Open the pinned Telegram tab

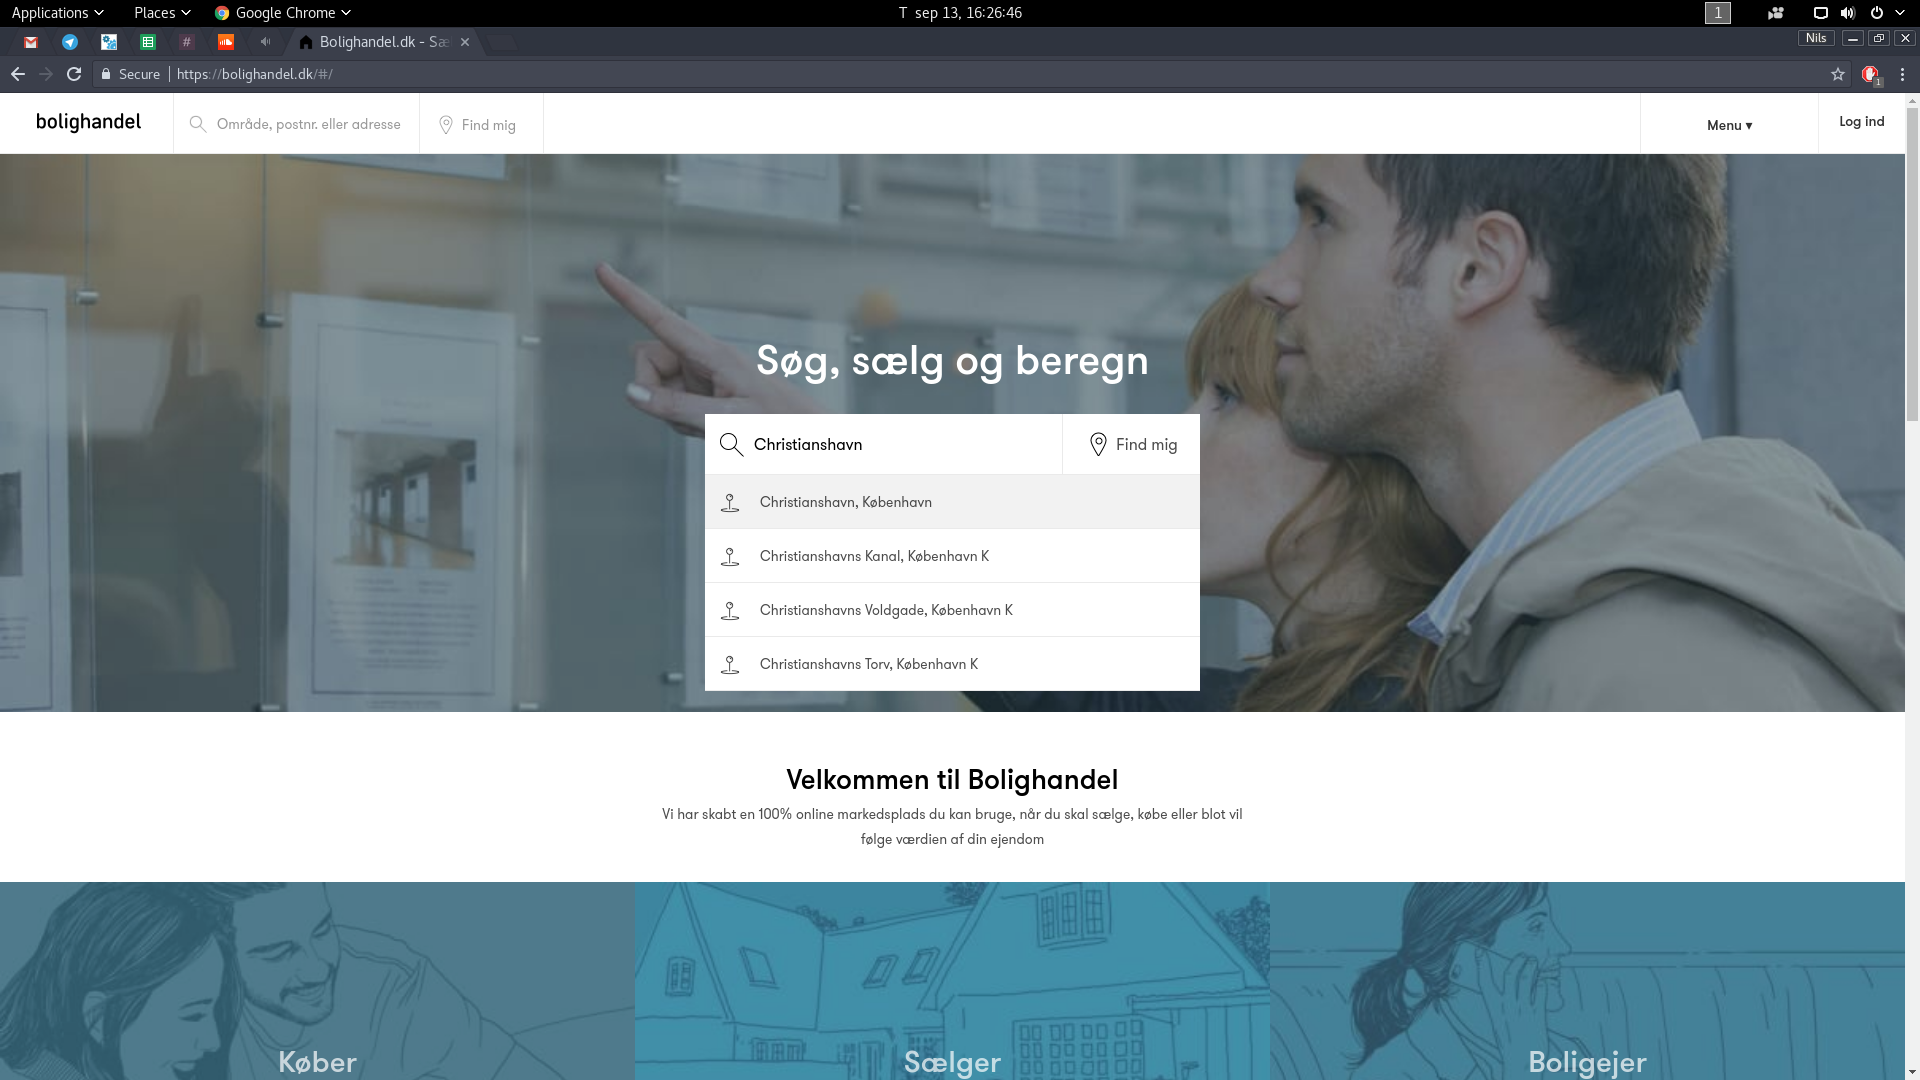click(x=70, y=42)
